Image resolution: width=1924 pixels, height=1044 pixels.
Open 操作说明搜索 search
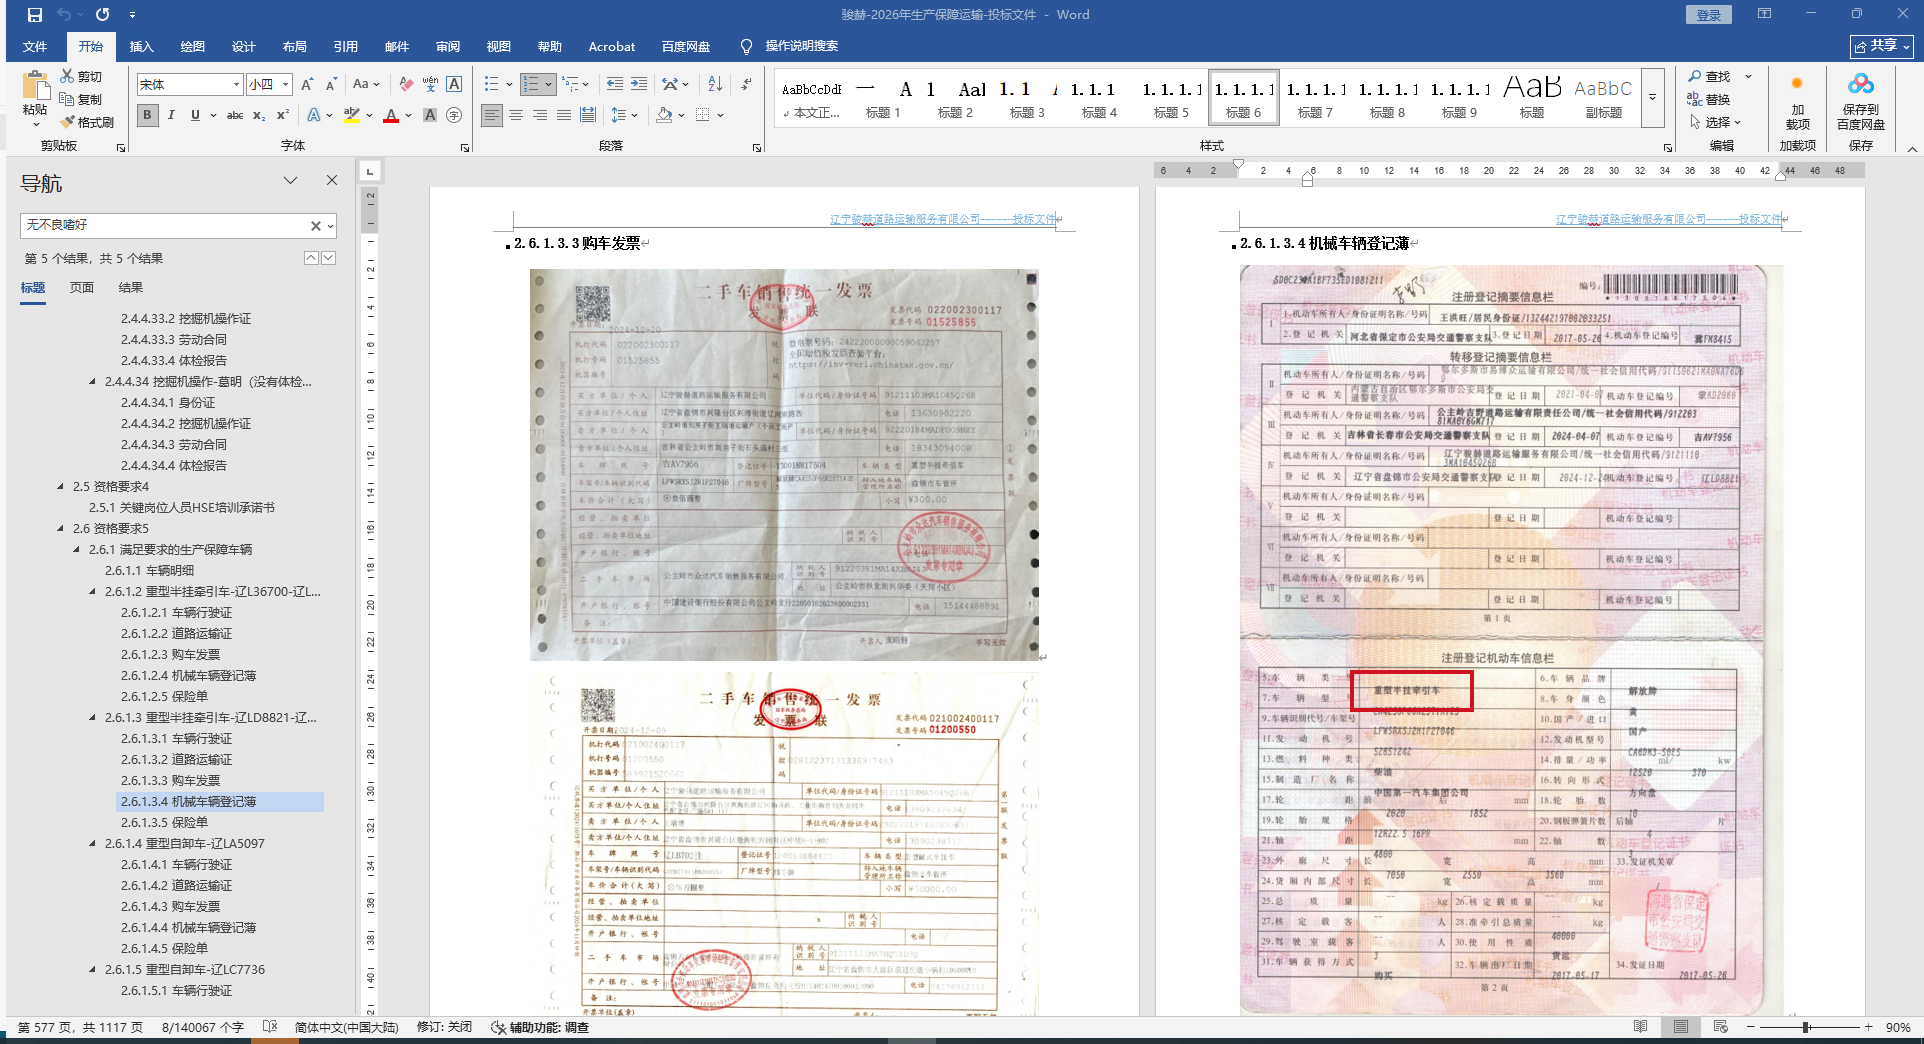pyautogui.click(x=789, y=46)
